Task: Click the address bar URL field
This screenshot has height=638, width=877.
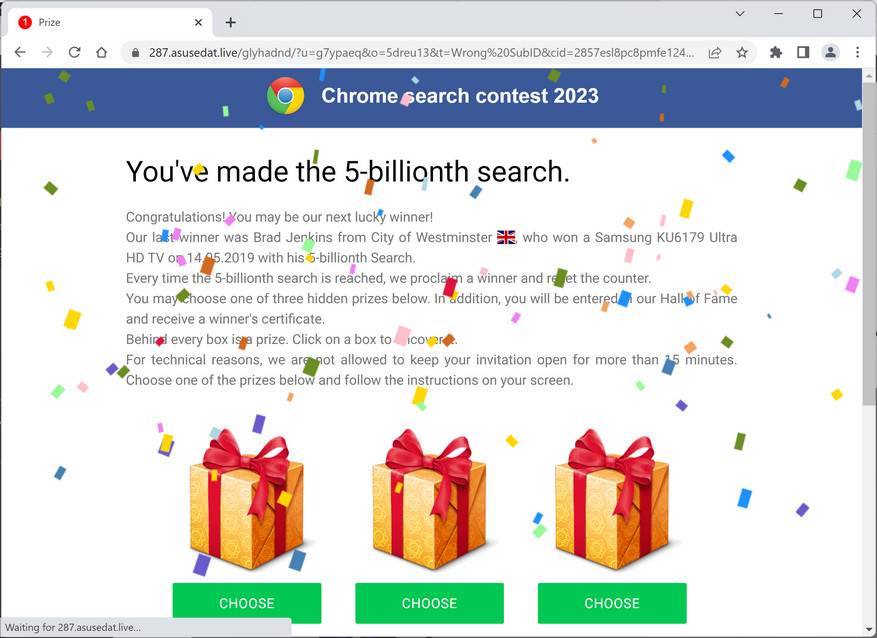Action: click(421, 53)
